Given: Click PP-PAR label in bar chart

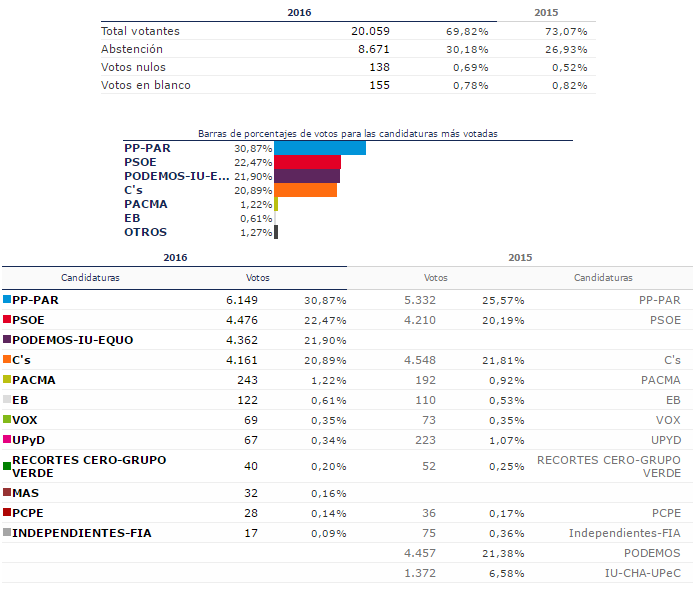Looking at the screenshot, I should [x=147, y=148].
